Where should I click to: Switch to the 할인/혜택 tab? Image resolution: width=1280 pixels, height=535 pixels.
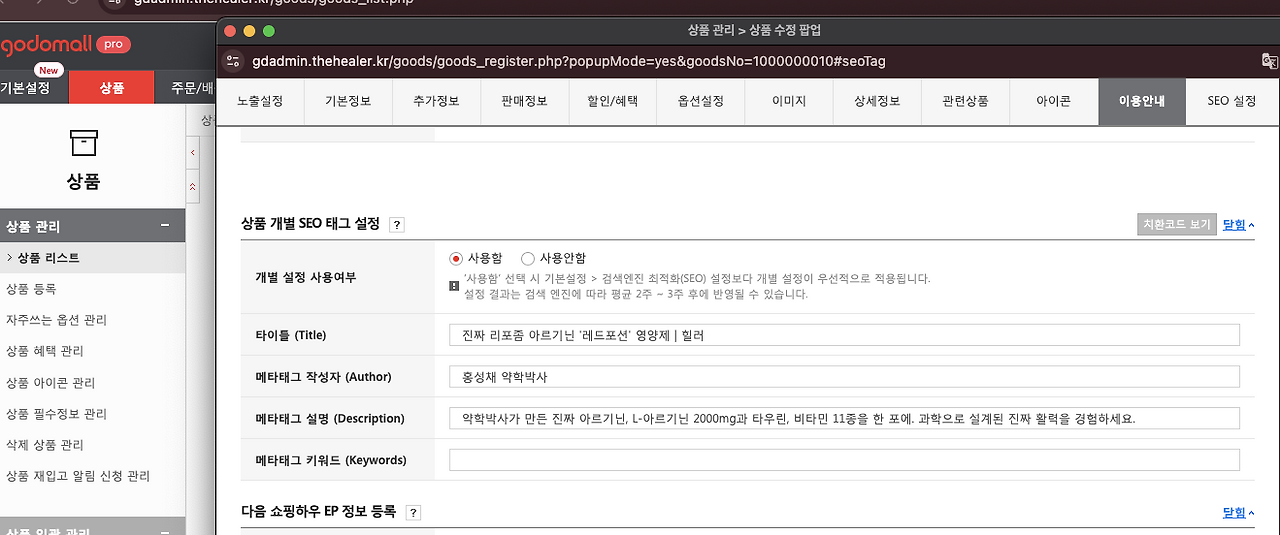(612, 101)
